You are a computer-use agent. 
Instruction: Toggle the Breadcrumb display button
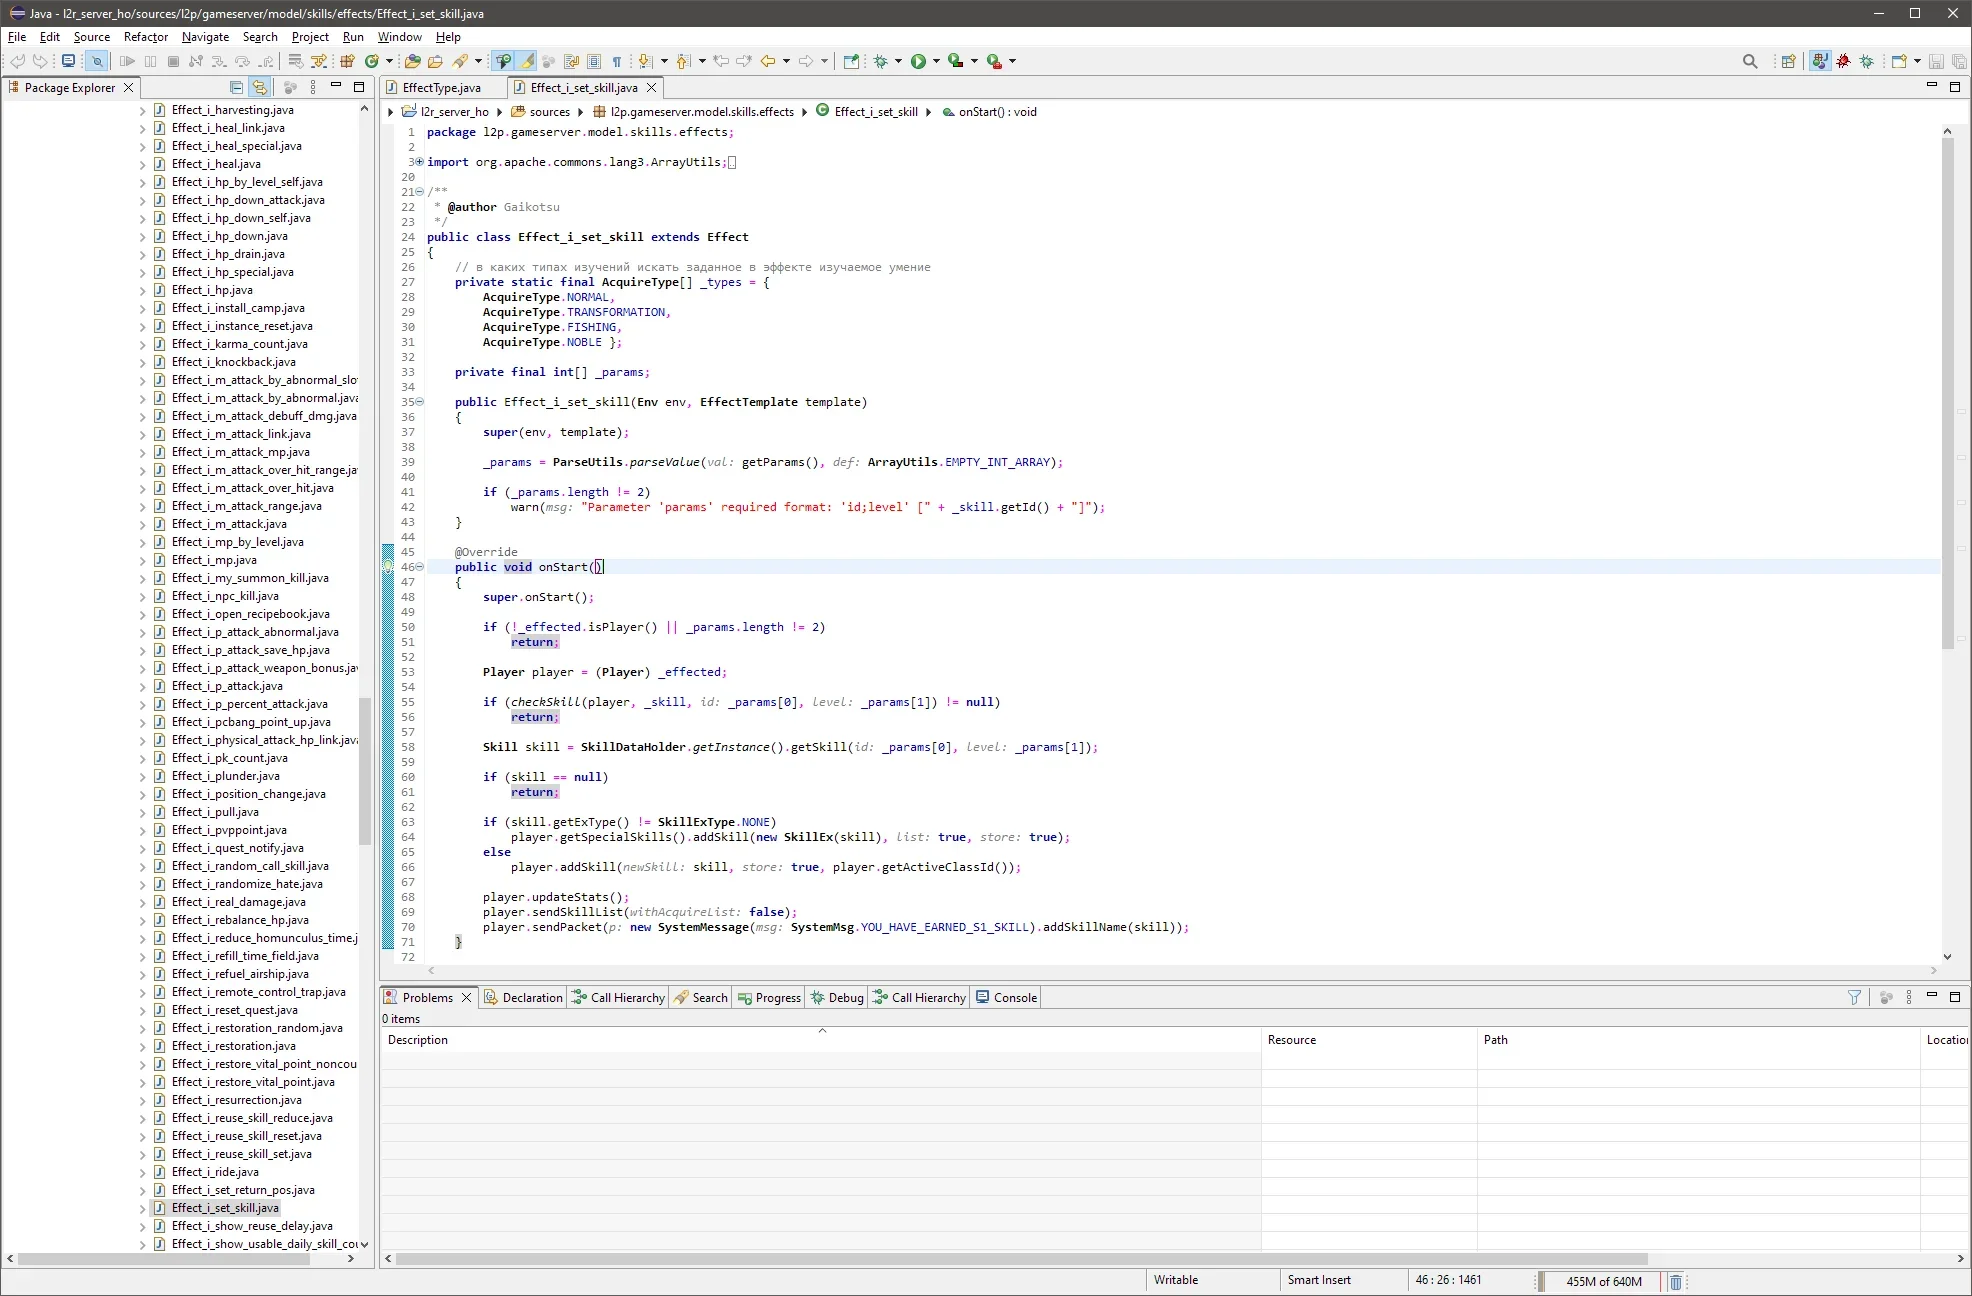(x=503, y=61)
